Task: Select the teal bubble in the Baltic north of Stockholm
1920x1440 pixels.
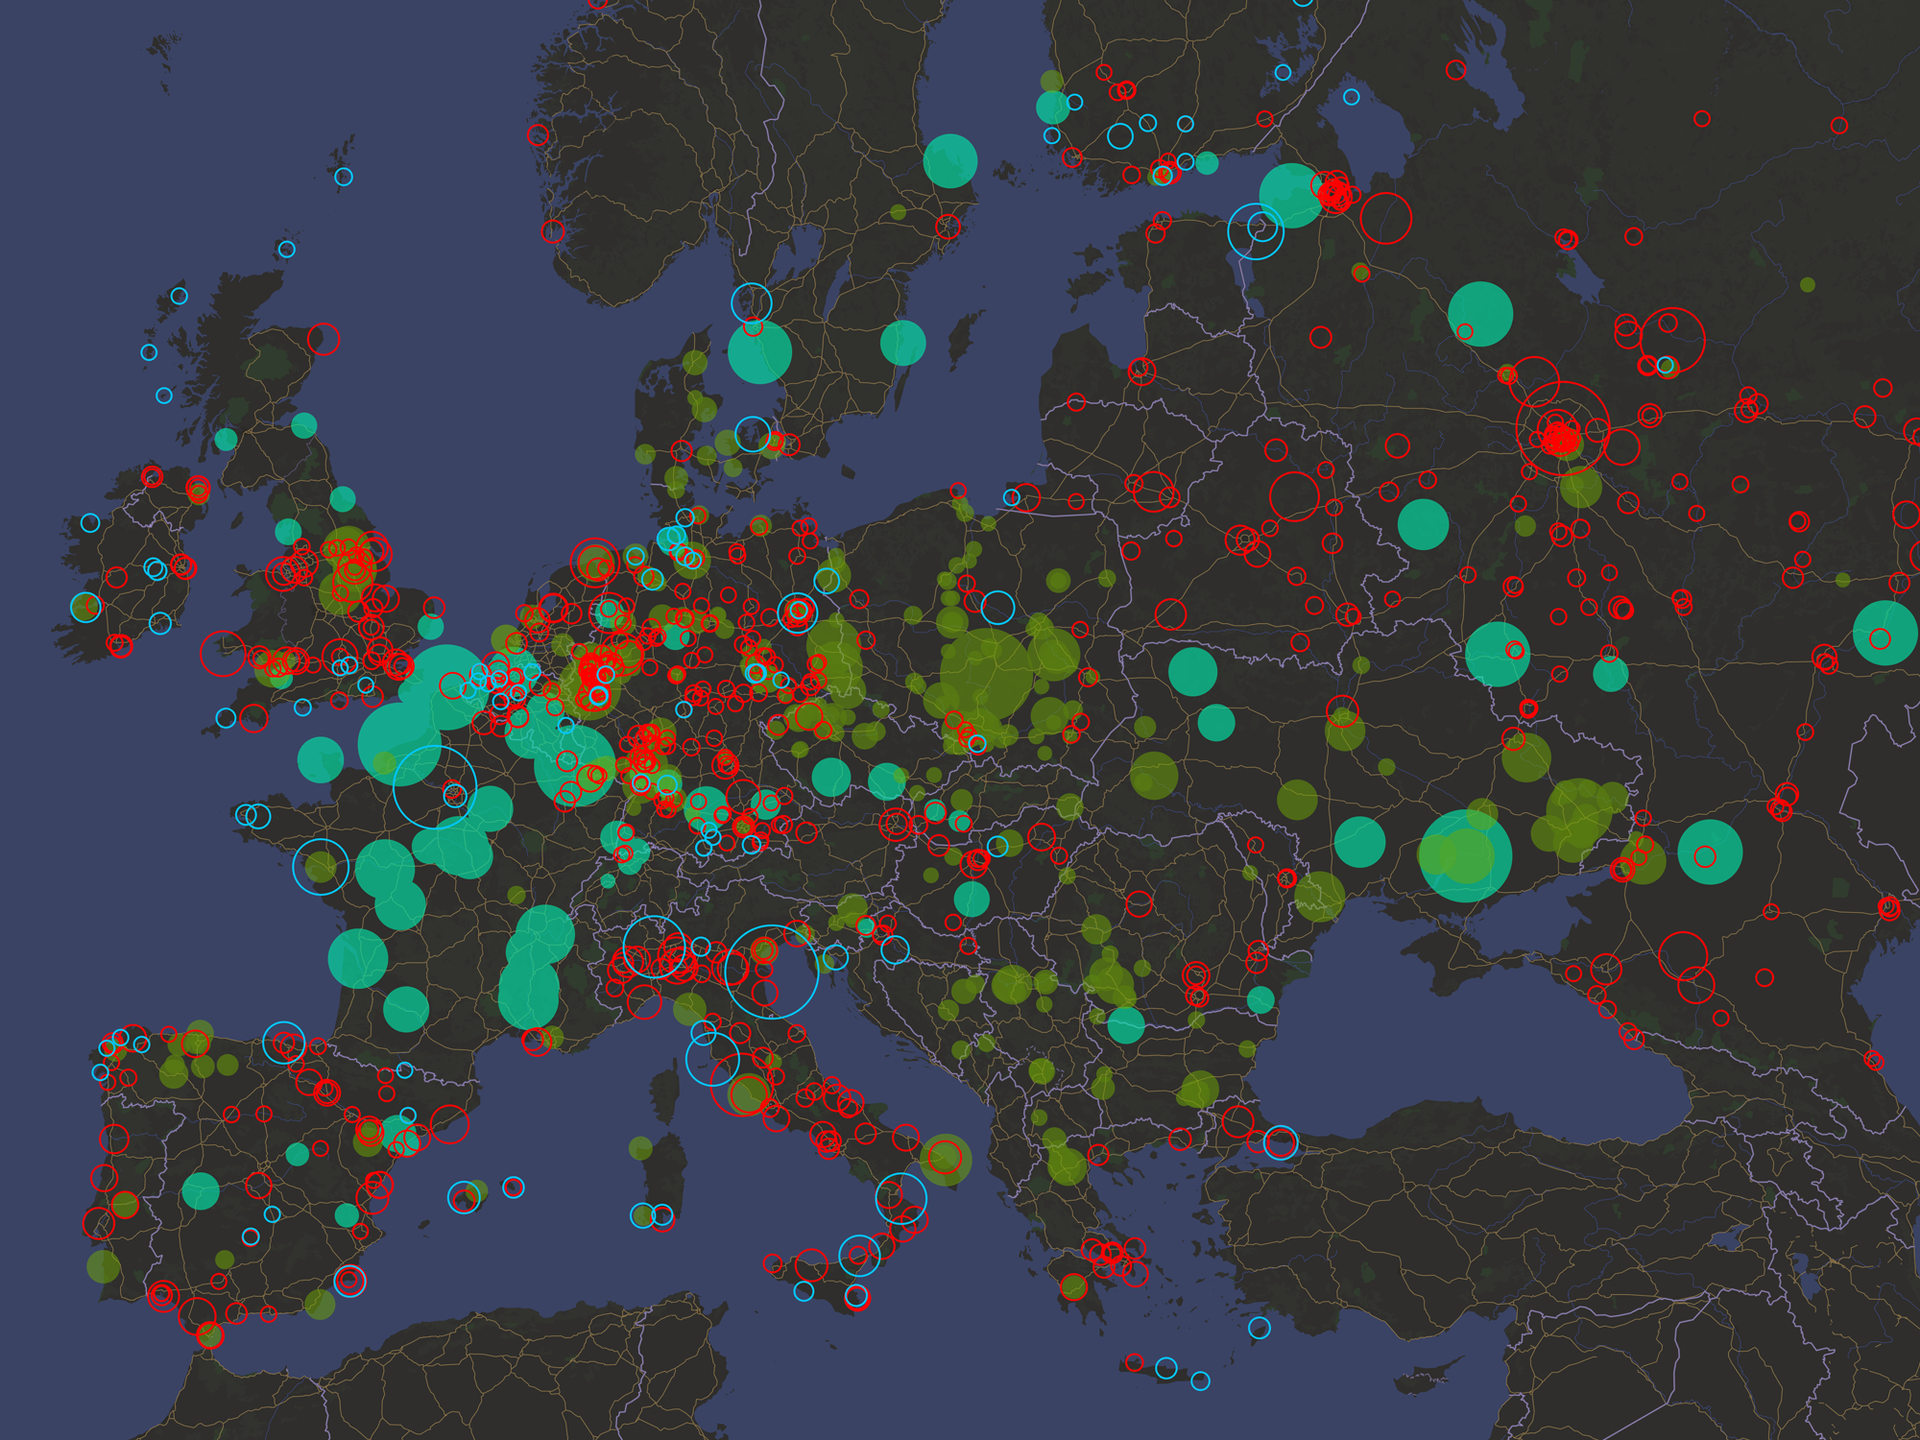Action: [950, 161]
